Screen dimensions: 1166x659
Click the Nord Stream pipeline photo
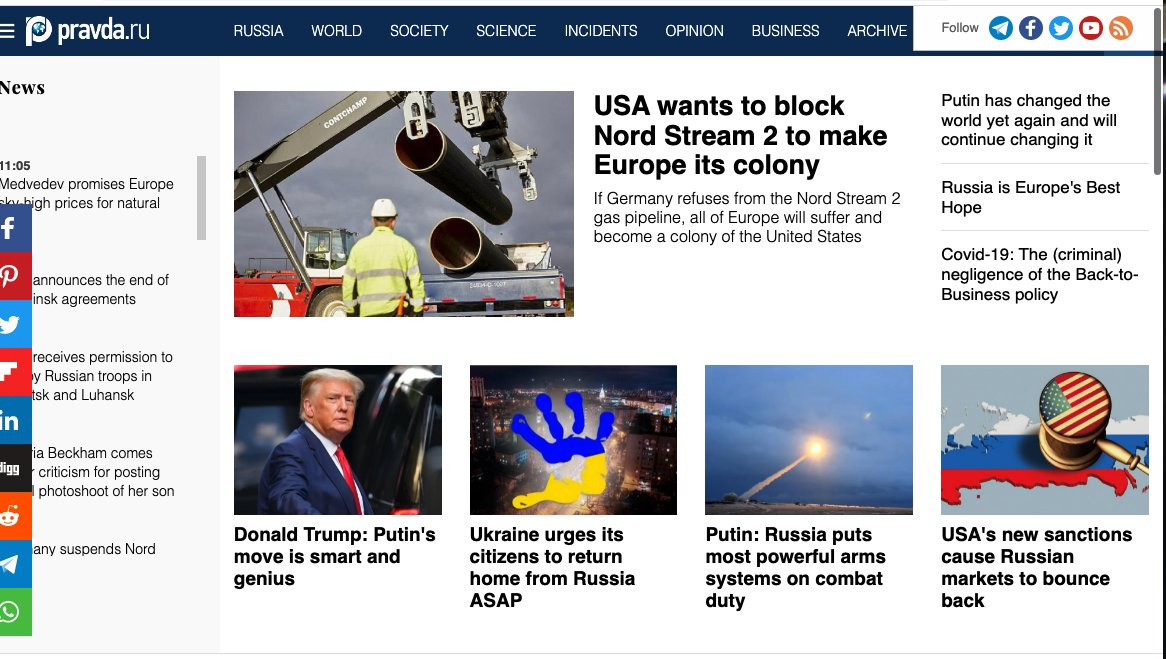(x=404, y=204)
